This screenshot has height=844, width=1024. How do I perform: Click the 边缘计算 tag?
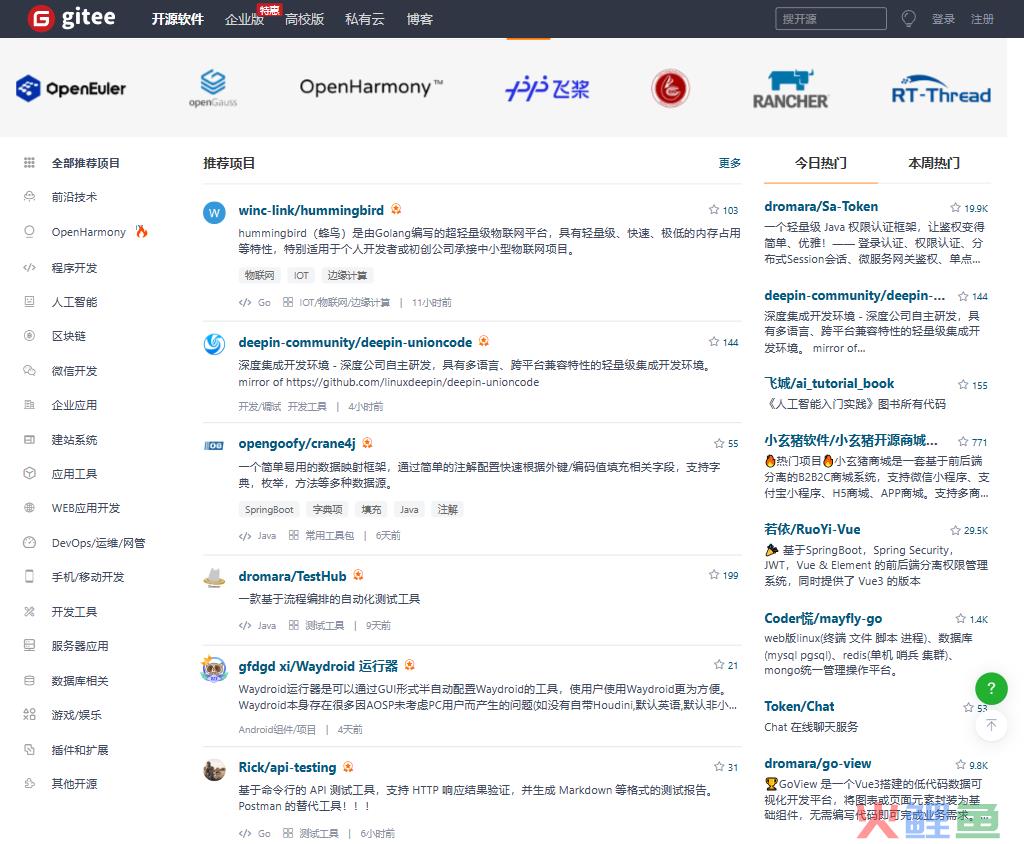click(347, 275)
